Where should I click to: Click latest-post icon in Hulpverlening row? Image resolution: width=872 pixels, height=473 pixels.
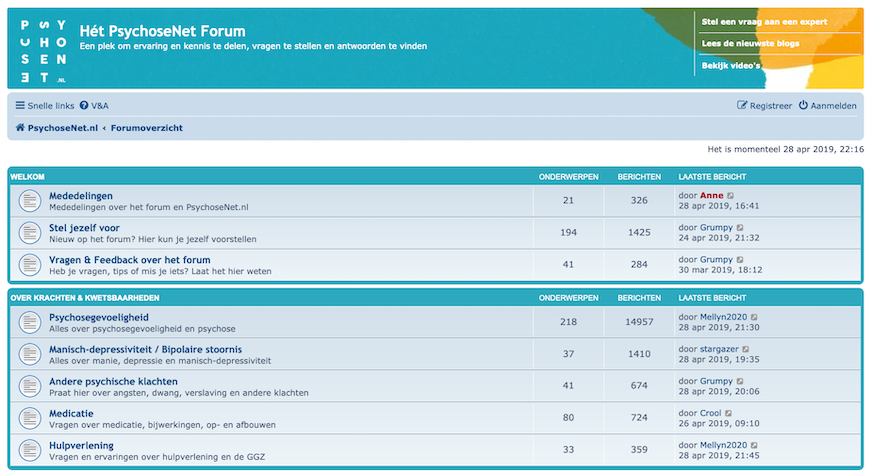click(754, 445)
